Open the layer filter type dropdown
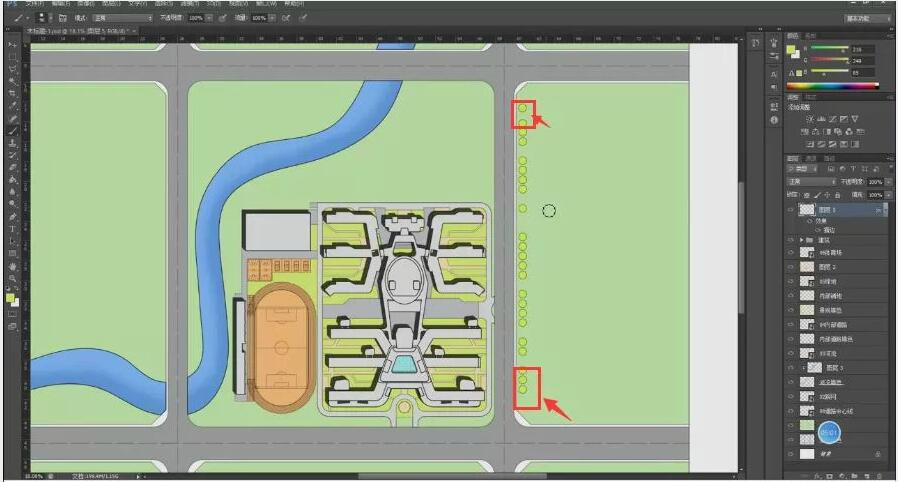Image resolution: width=898 pixels, height=482 pixels. [804, 169]
